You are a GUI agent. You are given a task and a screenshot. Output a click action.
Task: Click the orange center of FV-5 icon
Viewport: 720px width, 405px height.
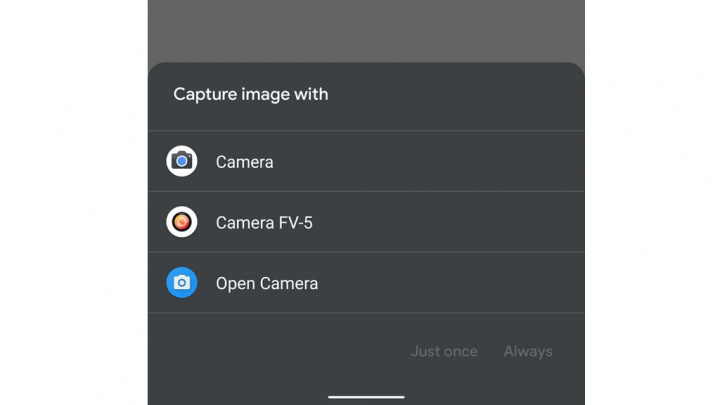[182, 222]
